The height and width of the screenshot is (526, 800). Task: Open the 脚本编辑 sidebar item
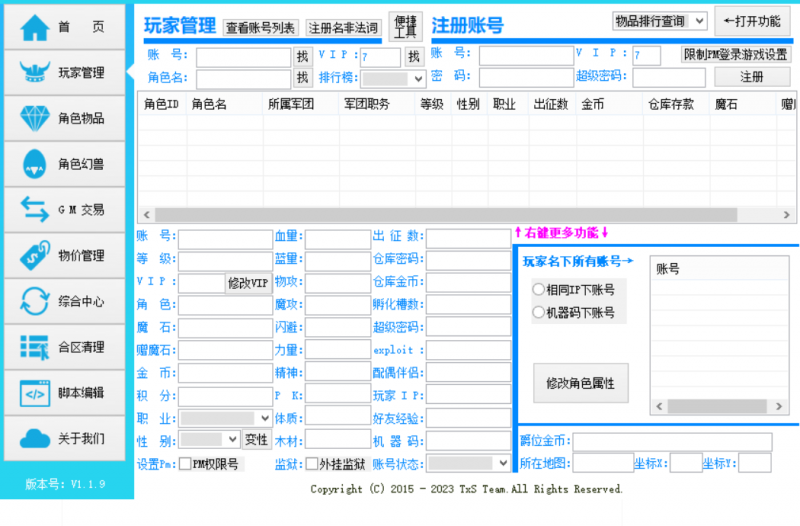point(64,393)
